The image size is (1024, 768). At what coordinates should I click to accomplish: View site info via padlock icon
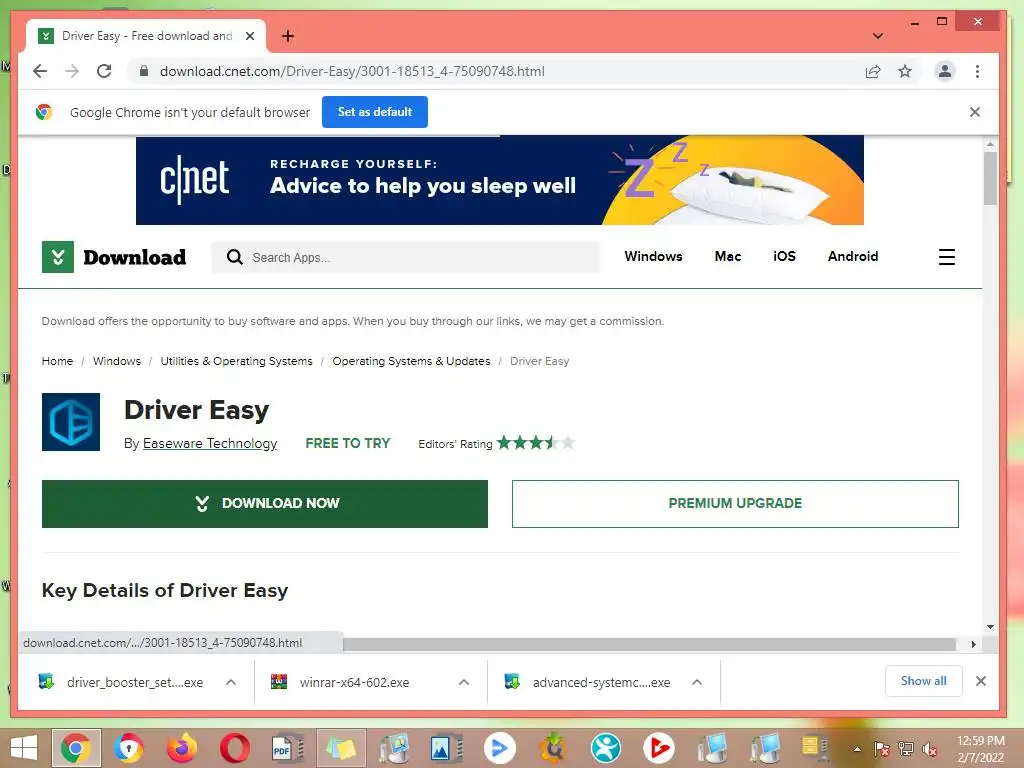144,71
